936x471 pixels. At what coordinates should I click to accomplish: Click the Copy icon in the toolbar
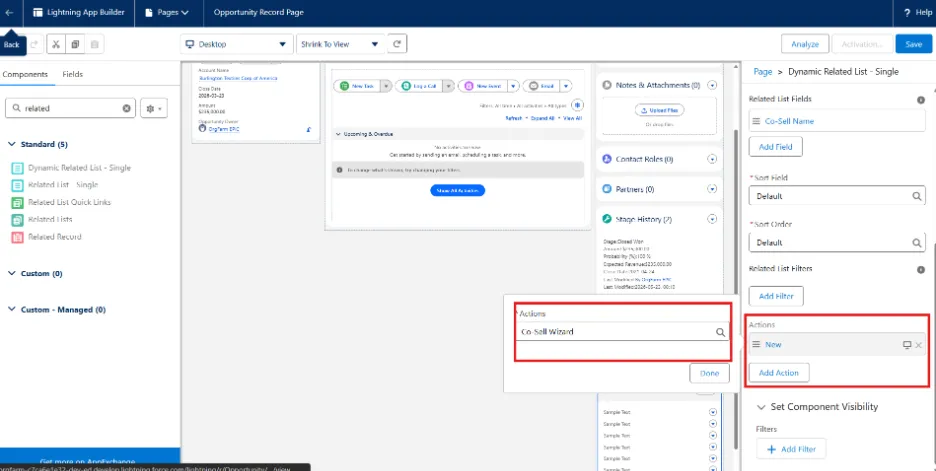click(75, 44)
